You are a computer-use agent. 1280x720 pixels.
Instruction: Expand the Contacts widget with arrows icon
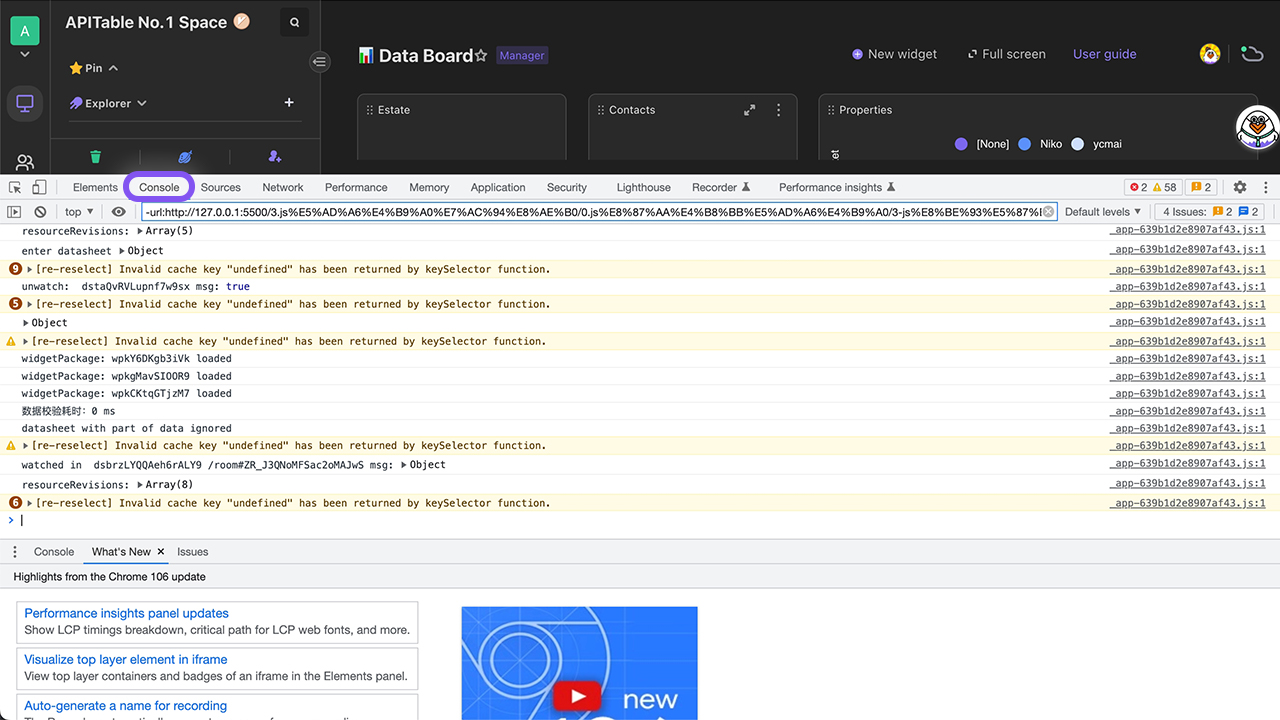[750, 110]
